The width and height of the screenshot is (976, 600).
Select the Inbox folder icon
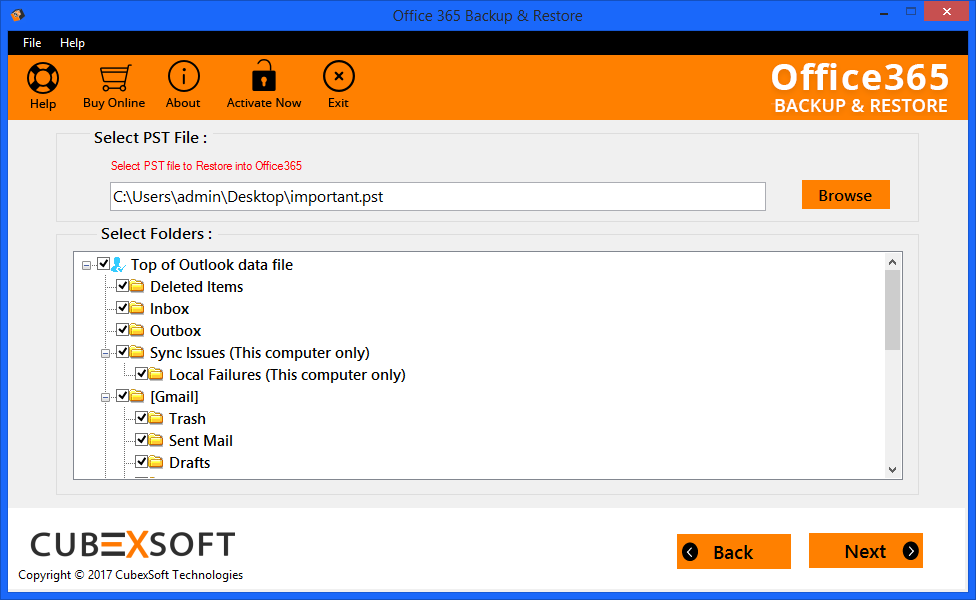click(137, 308)
